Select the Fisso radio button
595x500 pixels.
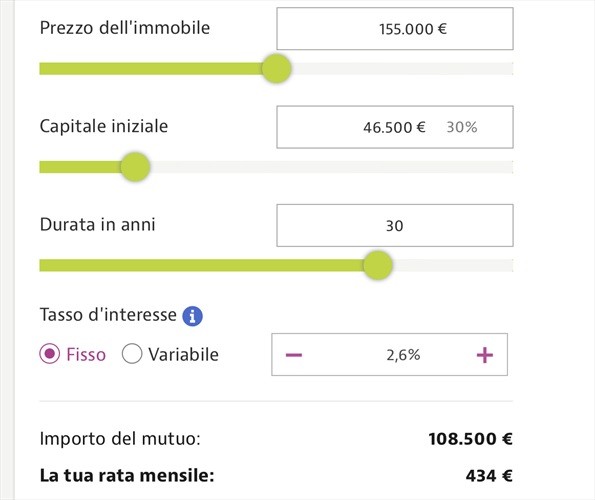(50, 354)
